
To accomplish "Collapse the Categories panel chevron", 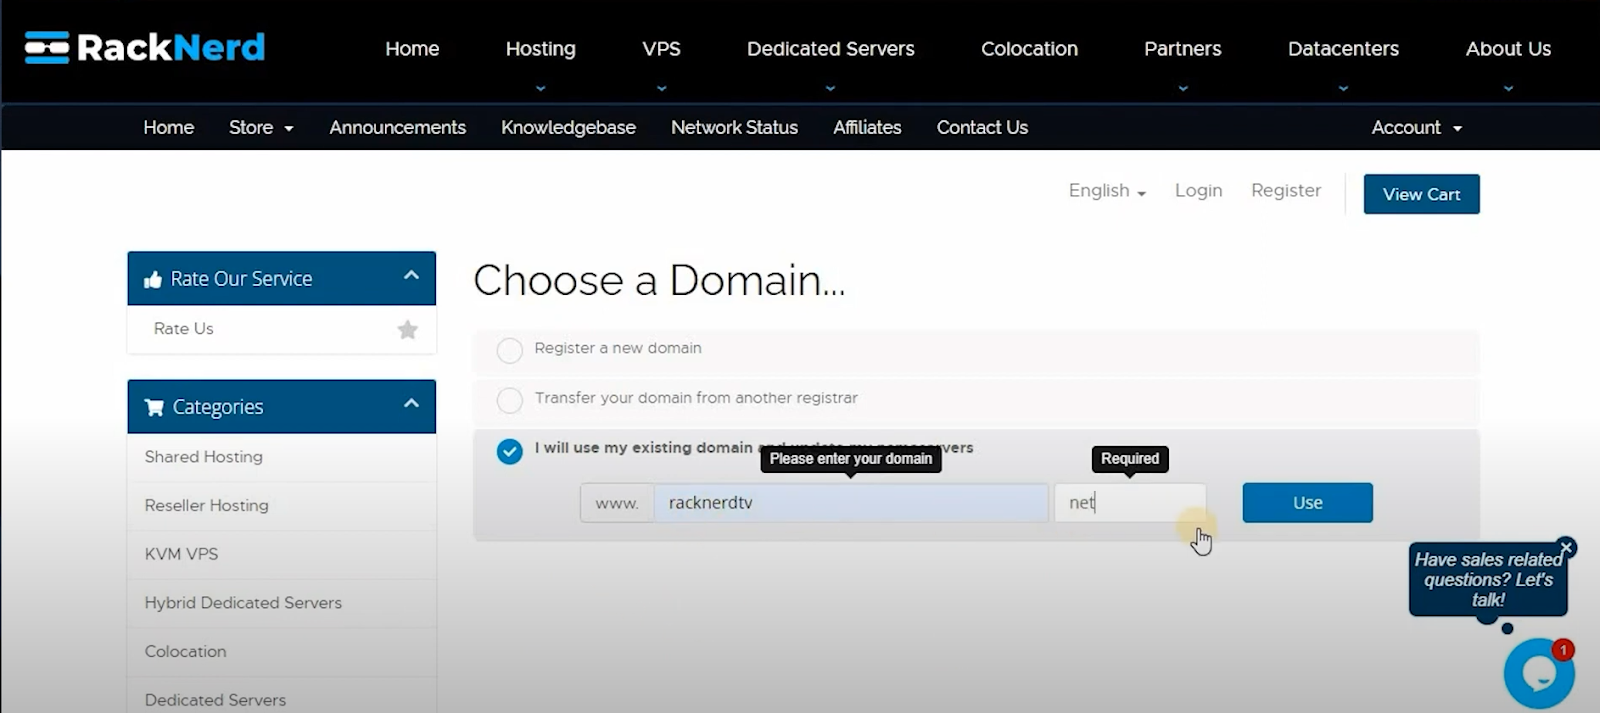I will [x=411, y=403].
